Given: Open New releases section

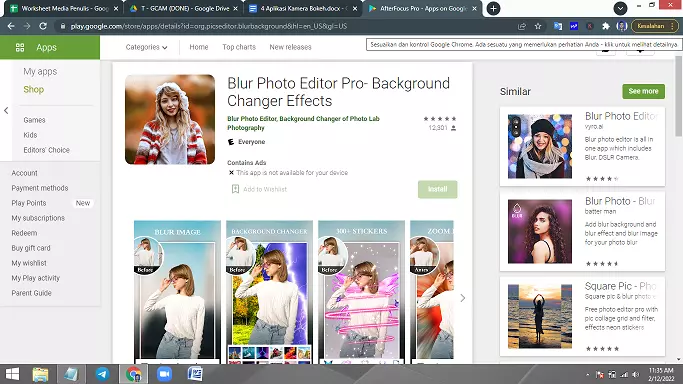Looking at the screenshot, I should click(291, 47).
